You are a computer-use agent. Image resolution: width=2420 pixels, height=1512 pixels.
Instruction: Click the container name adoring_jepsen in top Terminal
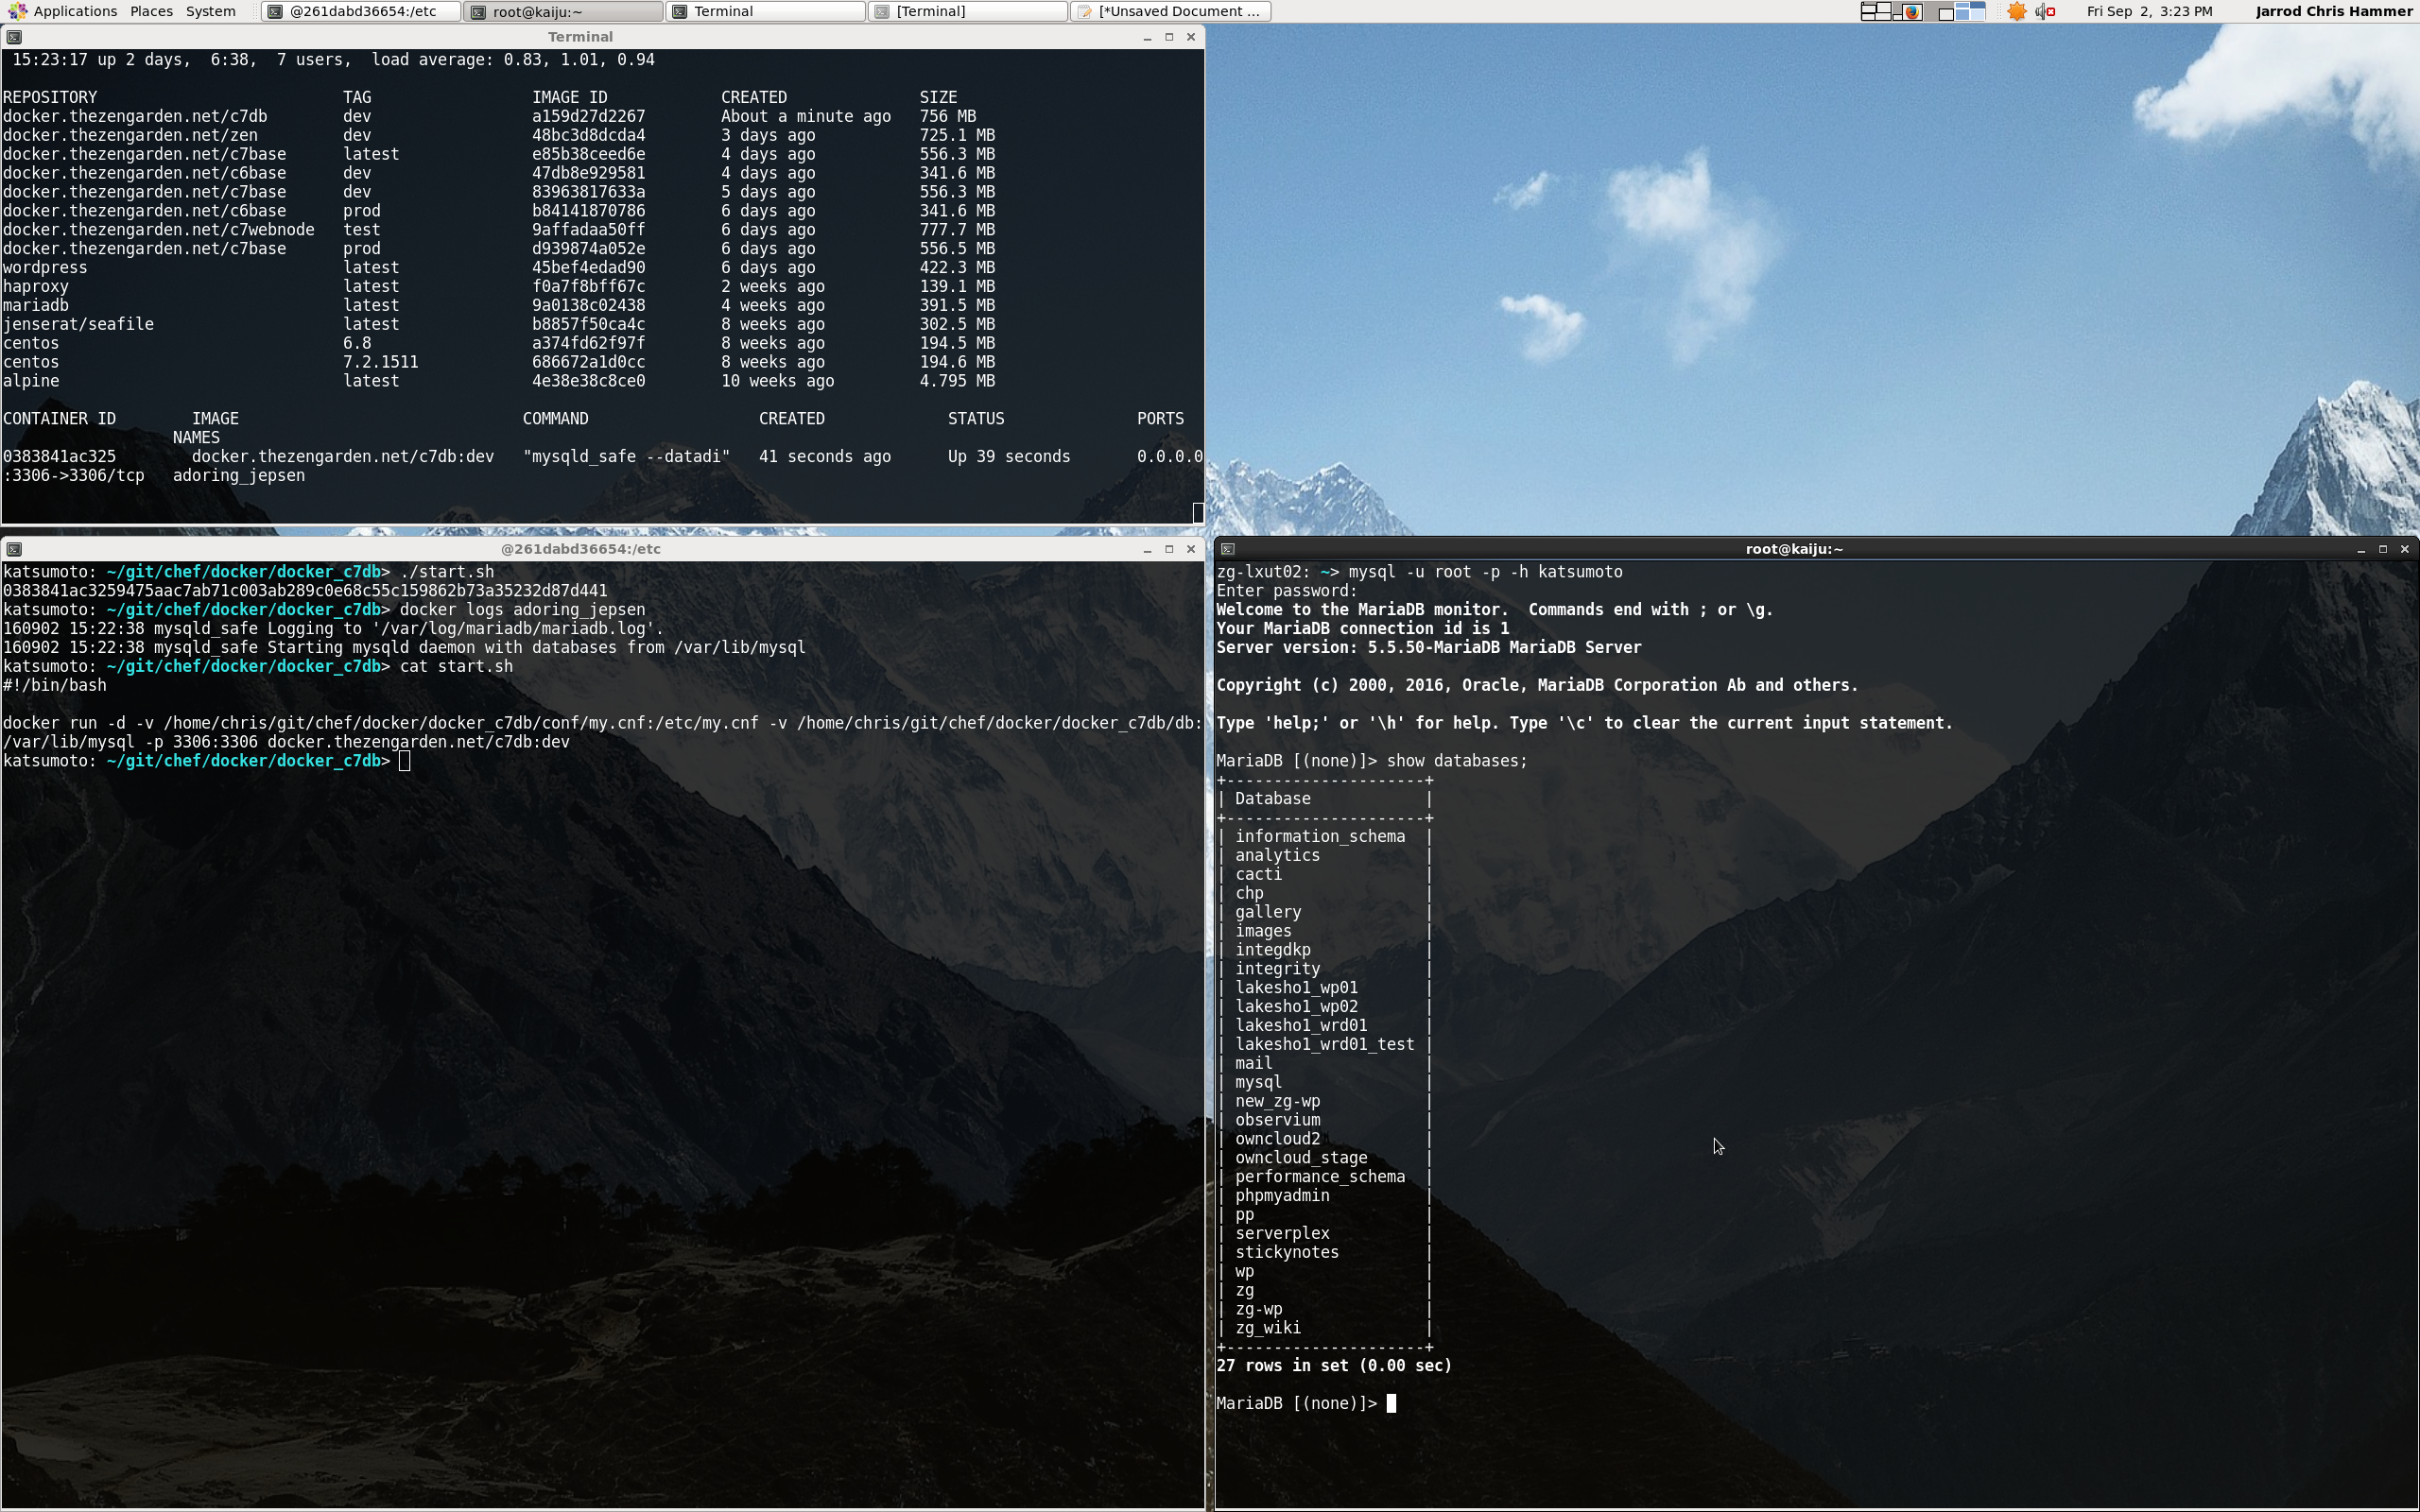click(239, 476)
